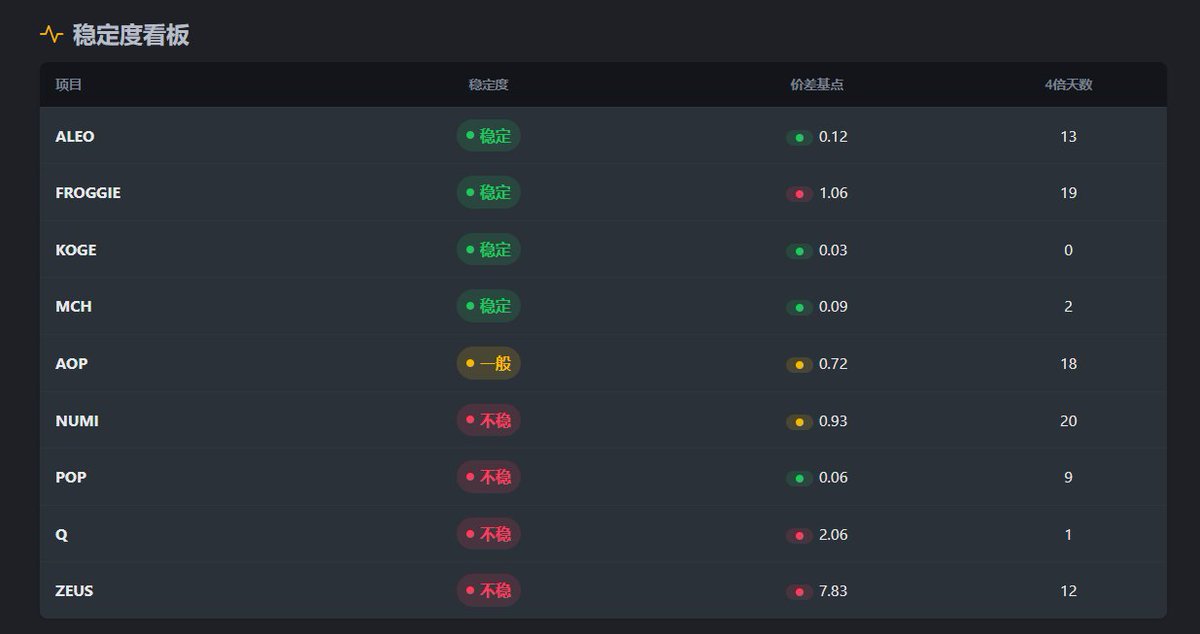Click the 4倍天数 column header
This screenshot has height=634, width=1200.
(1068, 85)
